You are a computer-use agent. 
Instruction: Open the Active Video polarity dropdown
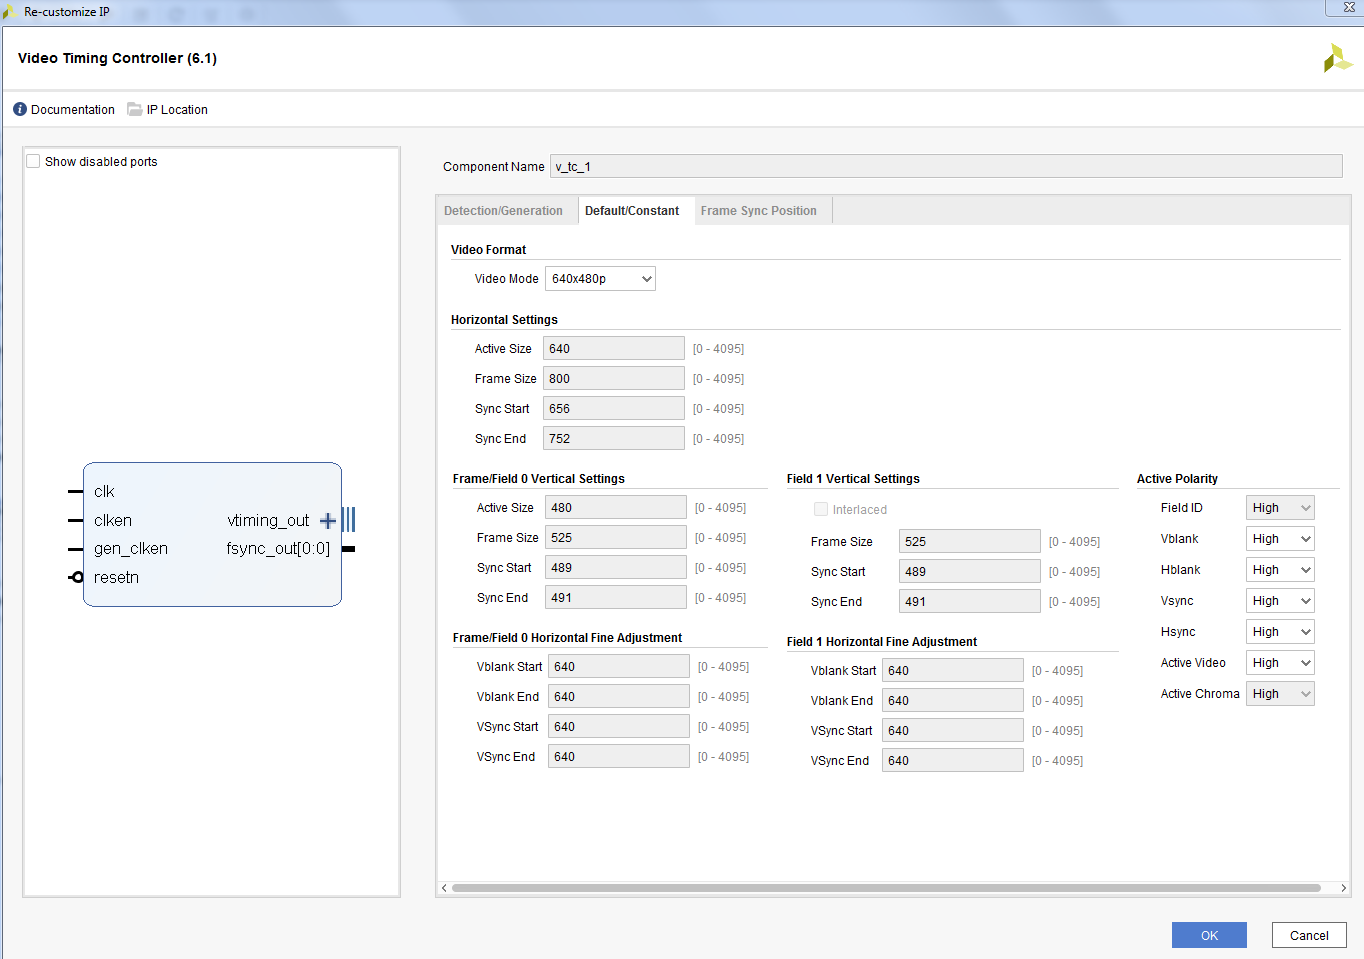pos(1280,663)
